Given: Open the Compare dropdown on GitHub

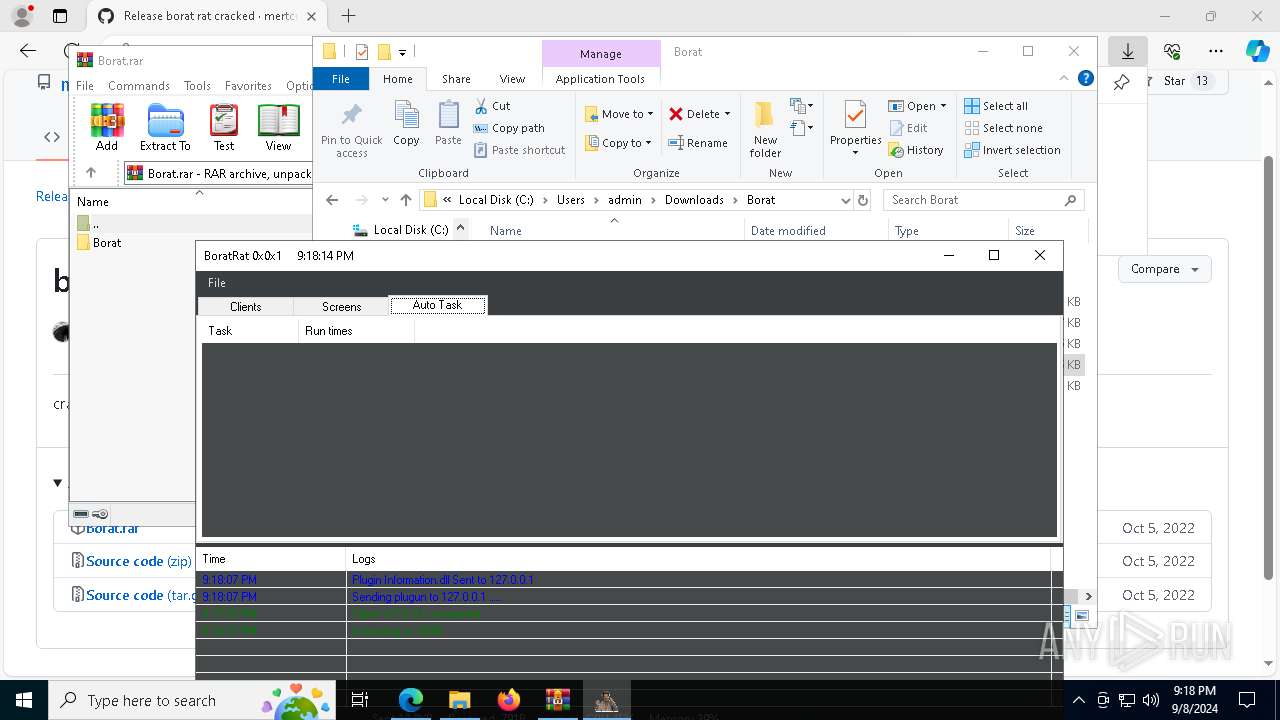Looking at the screenshot, I should pos(1164,269).
